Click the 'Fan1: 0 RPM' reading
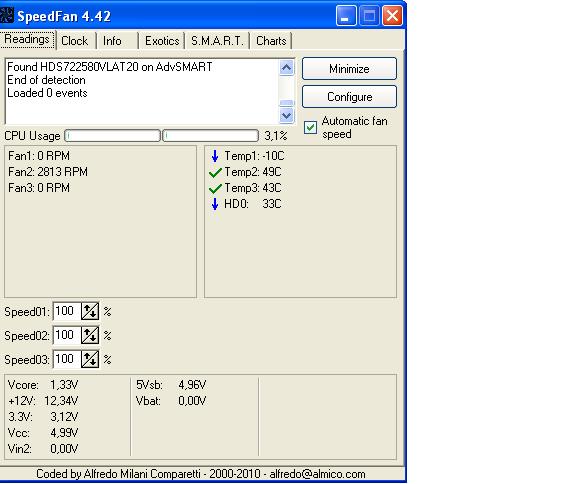Viewport: 576px width, 484px height. (x=39, y=156)
